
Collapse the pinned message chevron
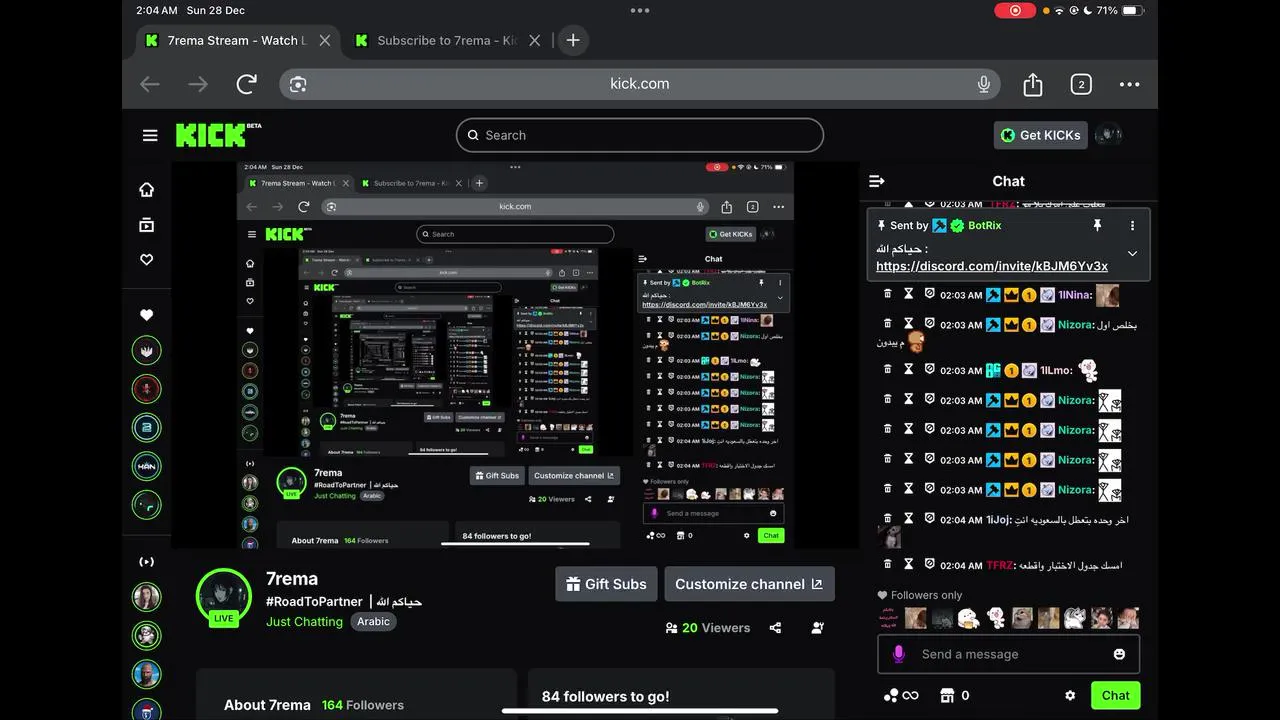(1132, 254)
